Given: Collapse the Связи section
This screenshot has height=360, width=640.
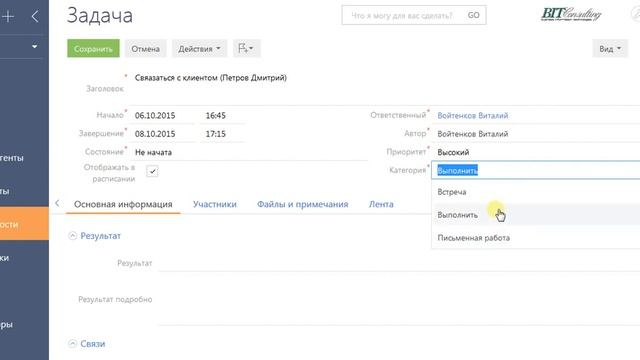Looking at the screenshot, I should (73, 344).
